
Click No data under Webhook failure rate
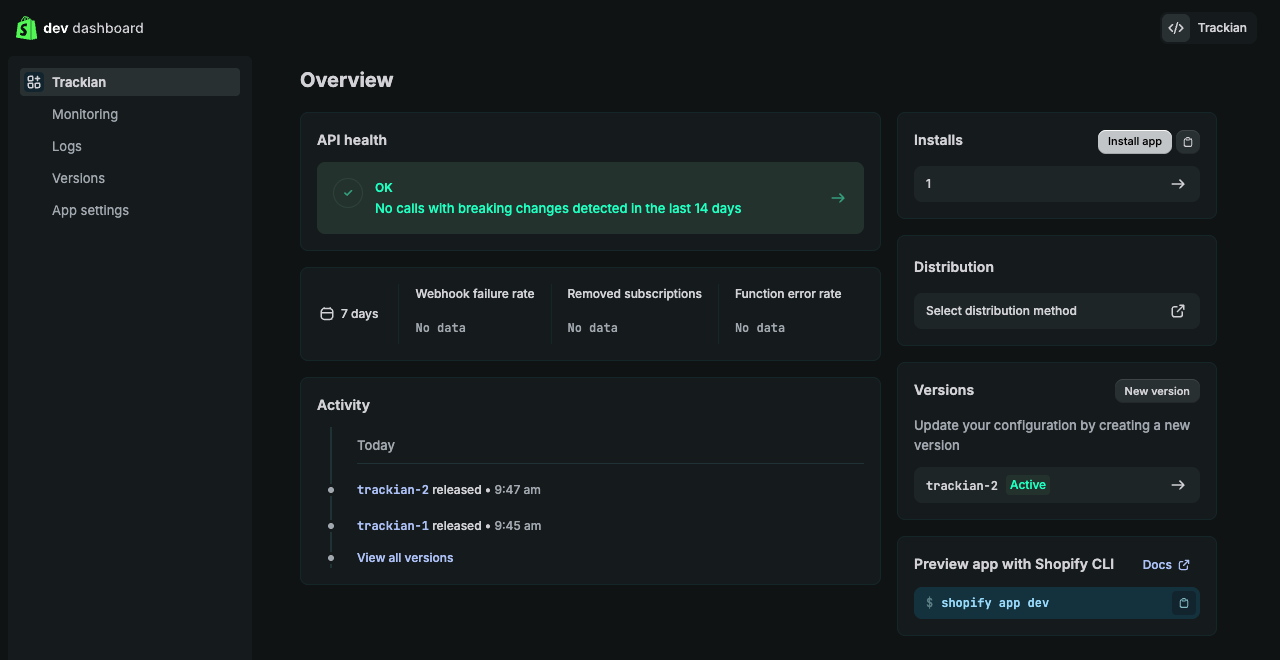coord(441,328)
